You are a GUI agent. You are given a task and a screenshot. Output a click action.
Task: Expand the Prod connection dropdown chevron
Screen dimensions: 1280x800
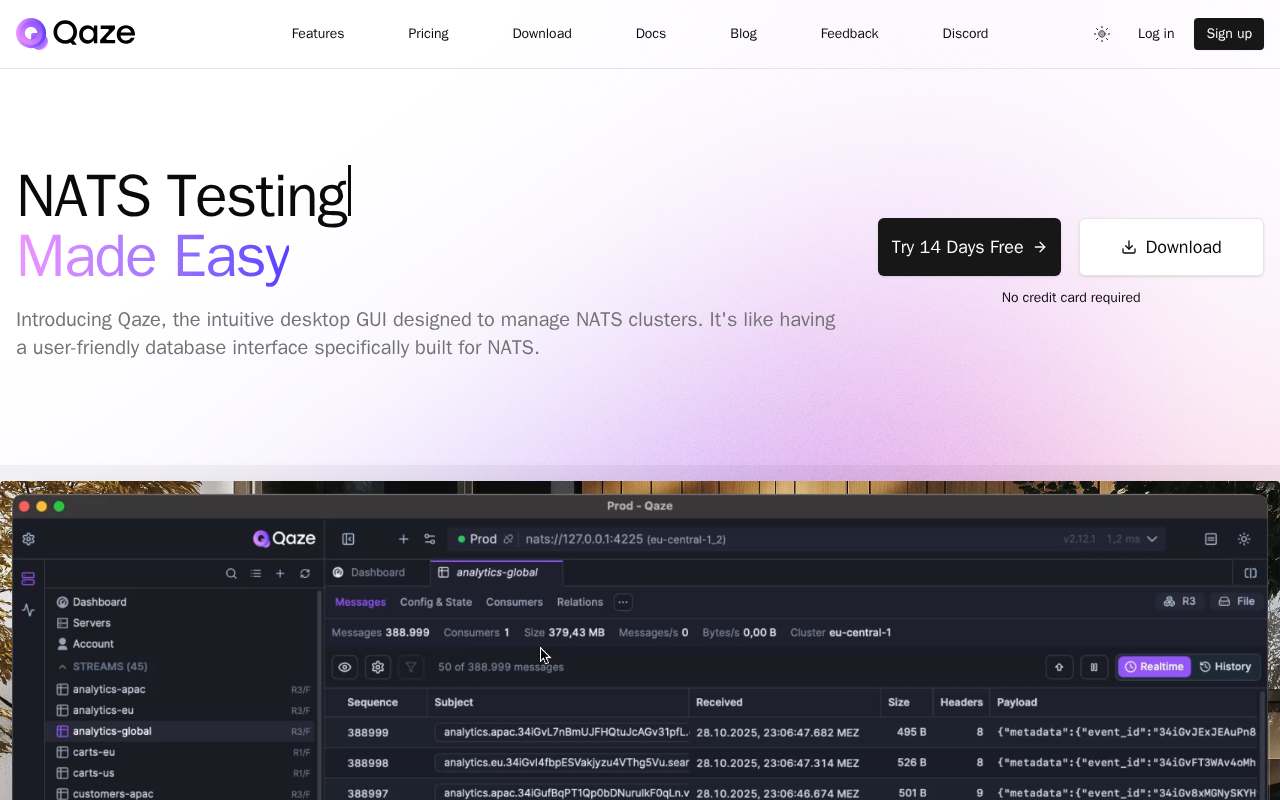pos(1152,539)
